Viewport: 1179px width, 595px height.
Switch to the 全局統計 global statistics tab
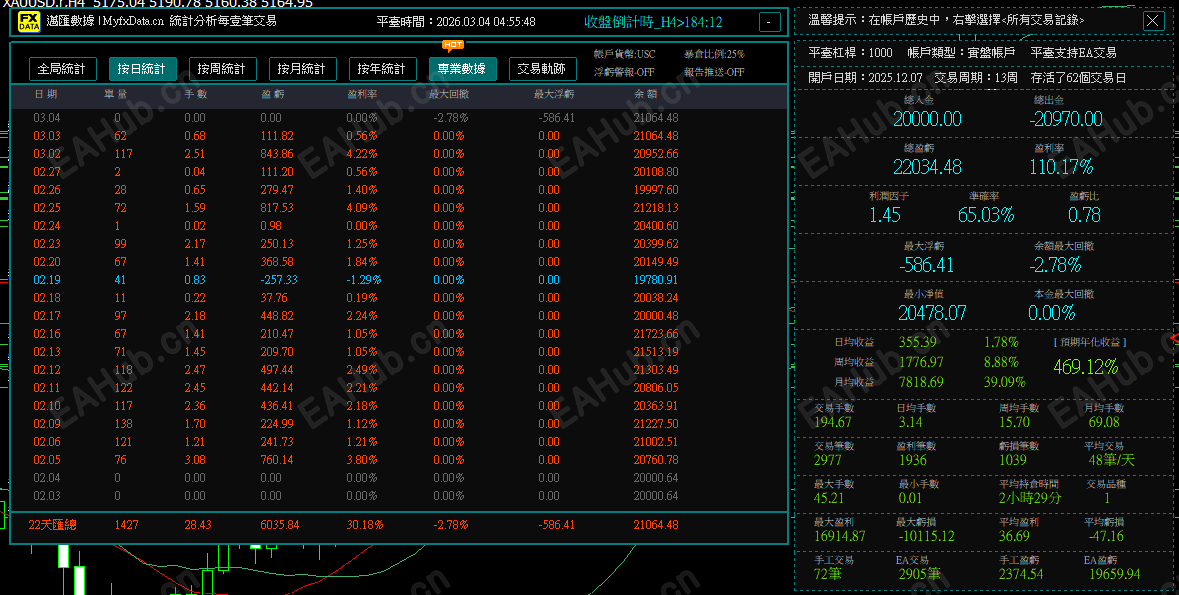(61, 69)
